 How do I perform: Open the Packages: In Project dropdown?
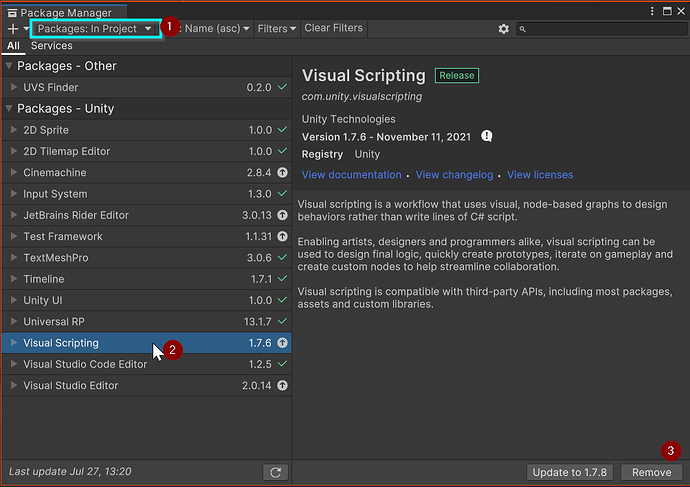point(95,29)
